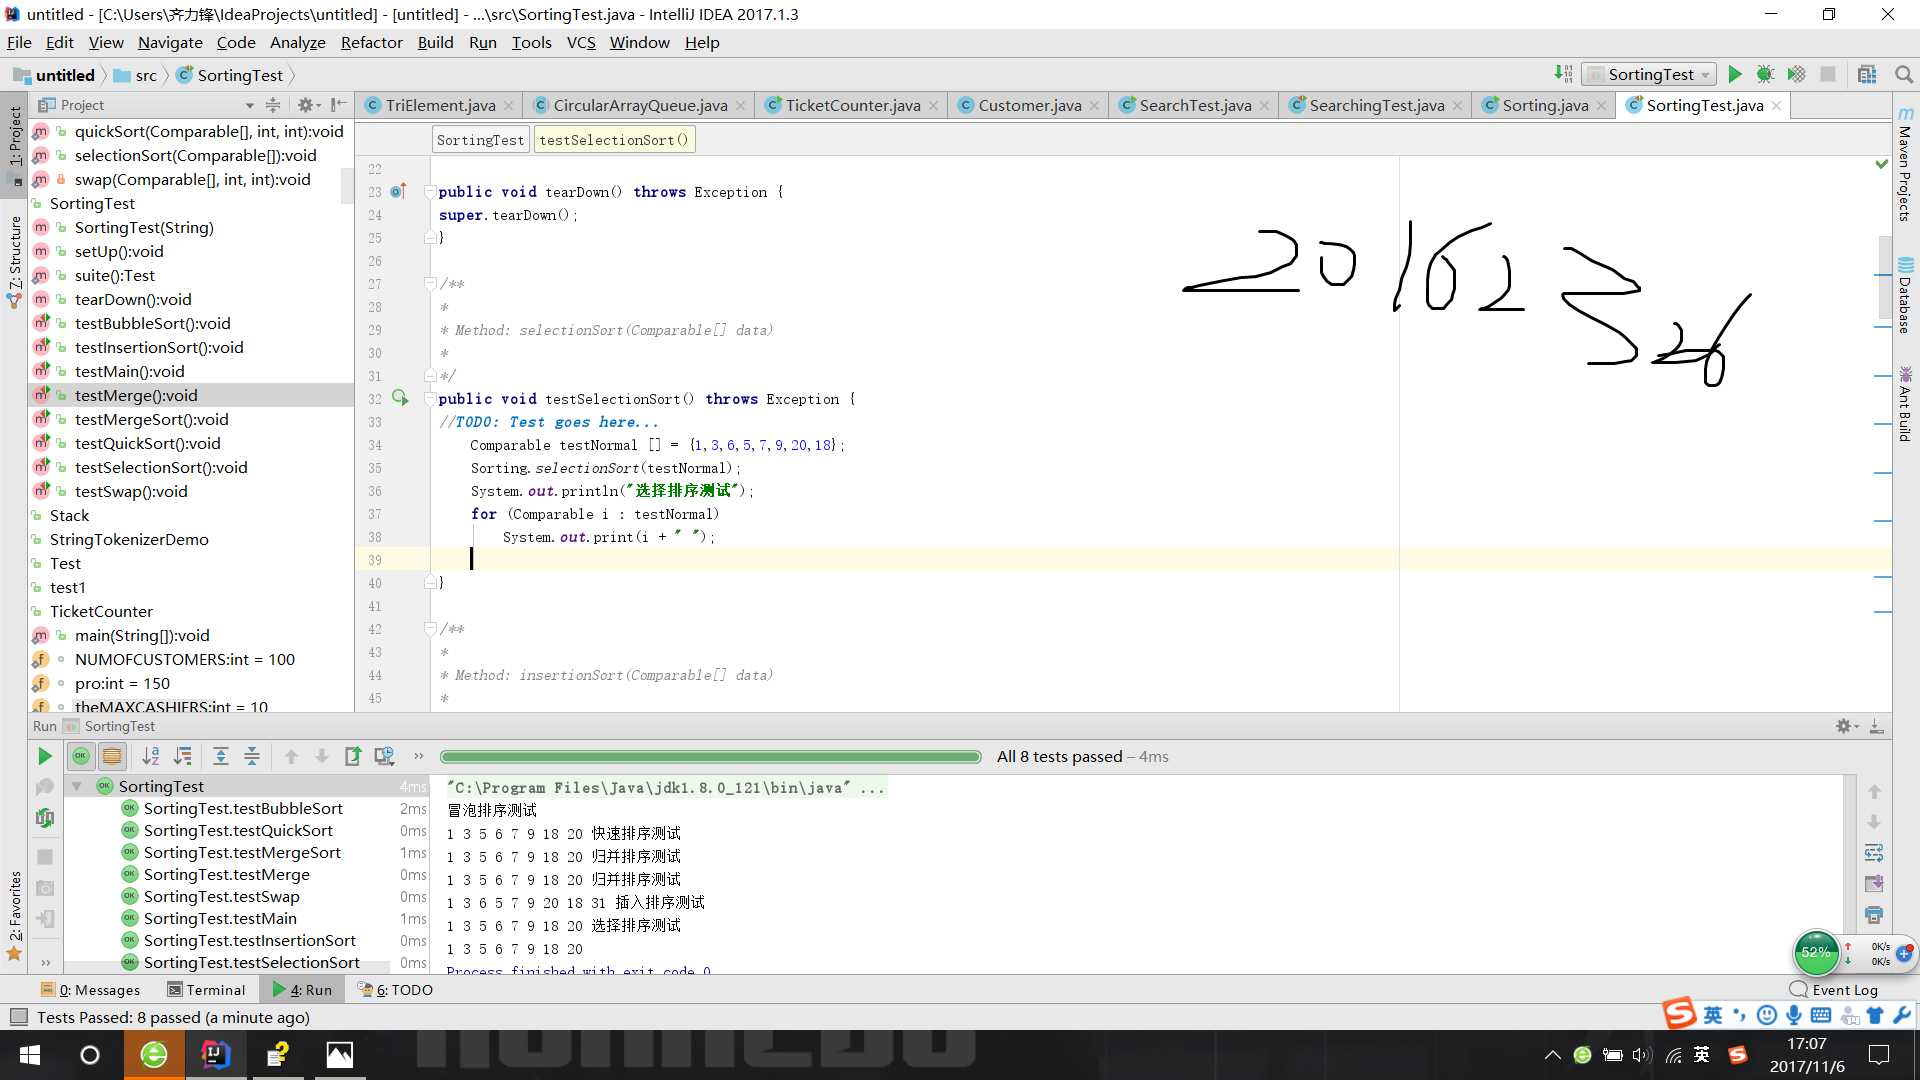Screen dimensions: 1920x1080
Task: Open the Refactor menu from menu bar
Action: [372, 42]
